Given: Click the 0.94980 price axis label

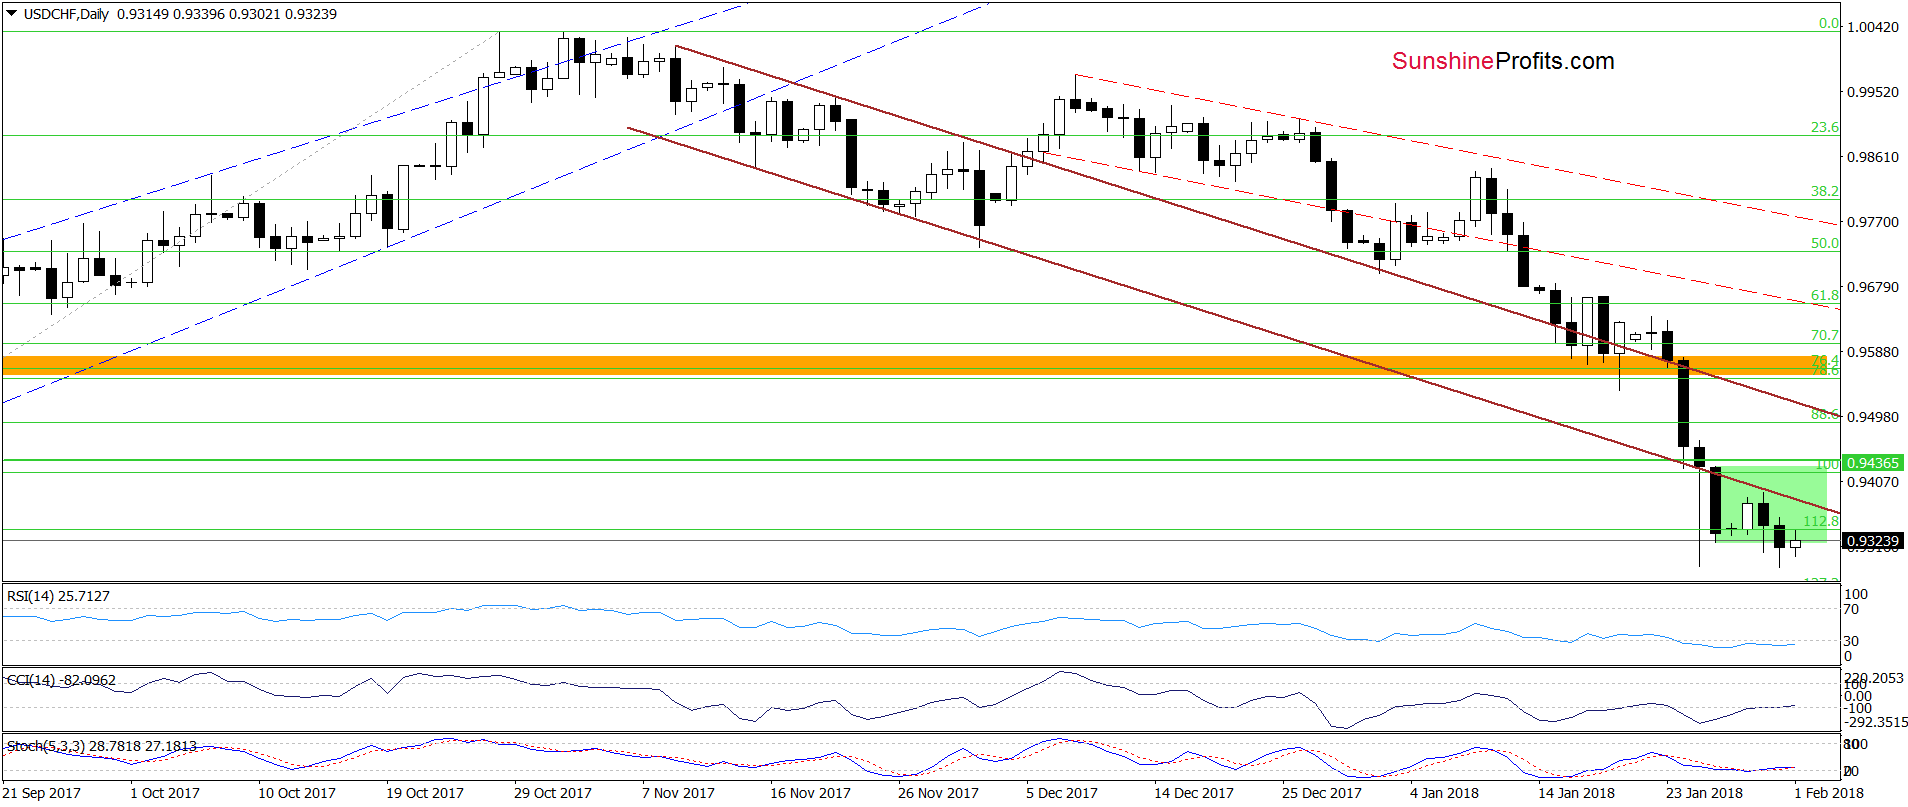Looking at the screenshot, I should (x=1872, y=417).
